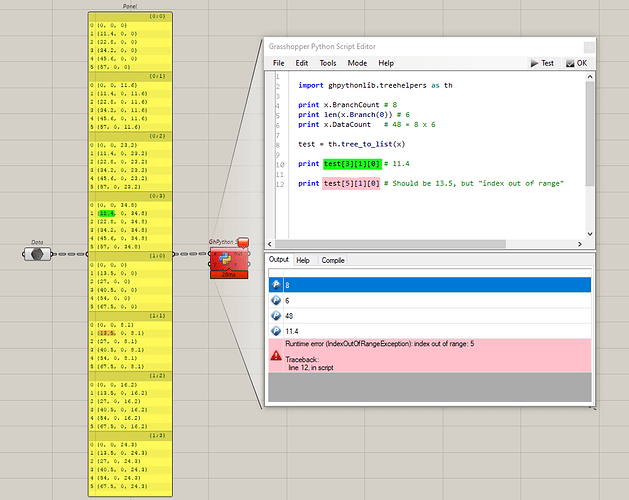
Task: Switch to the Compile tab
Action: (x=333, y=260)
